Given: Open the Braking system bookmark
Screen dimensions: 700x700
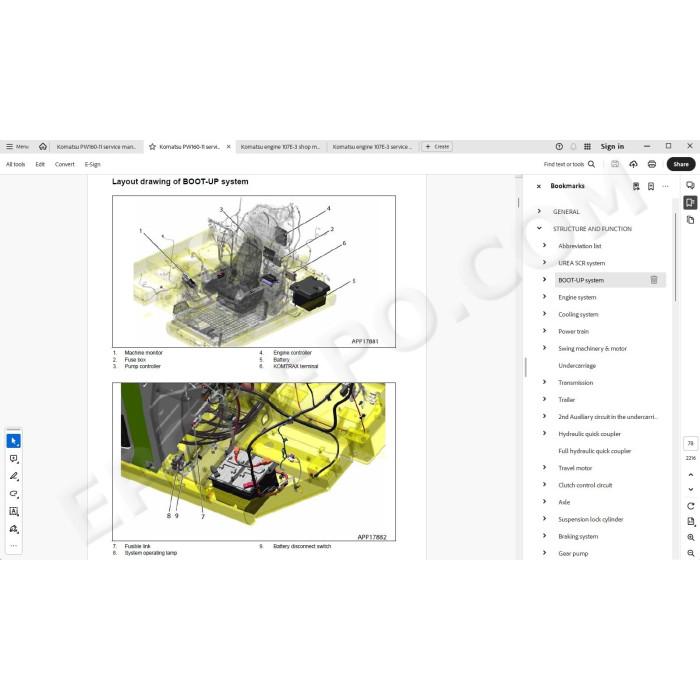Looking at the screenshot, I should [578, 536].
